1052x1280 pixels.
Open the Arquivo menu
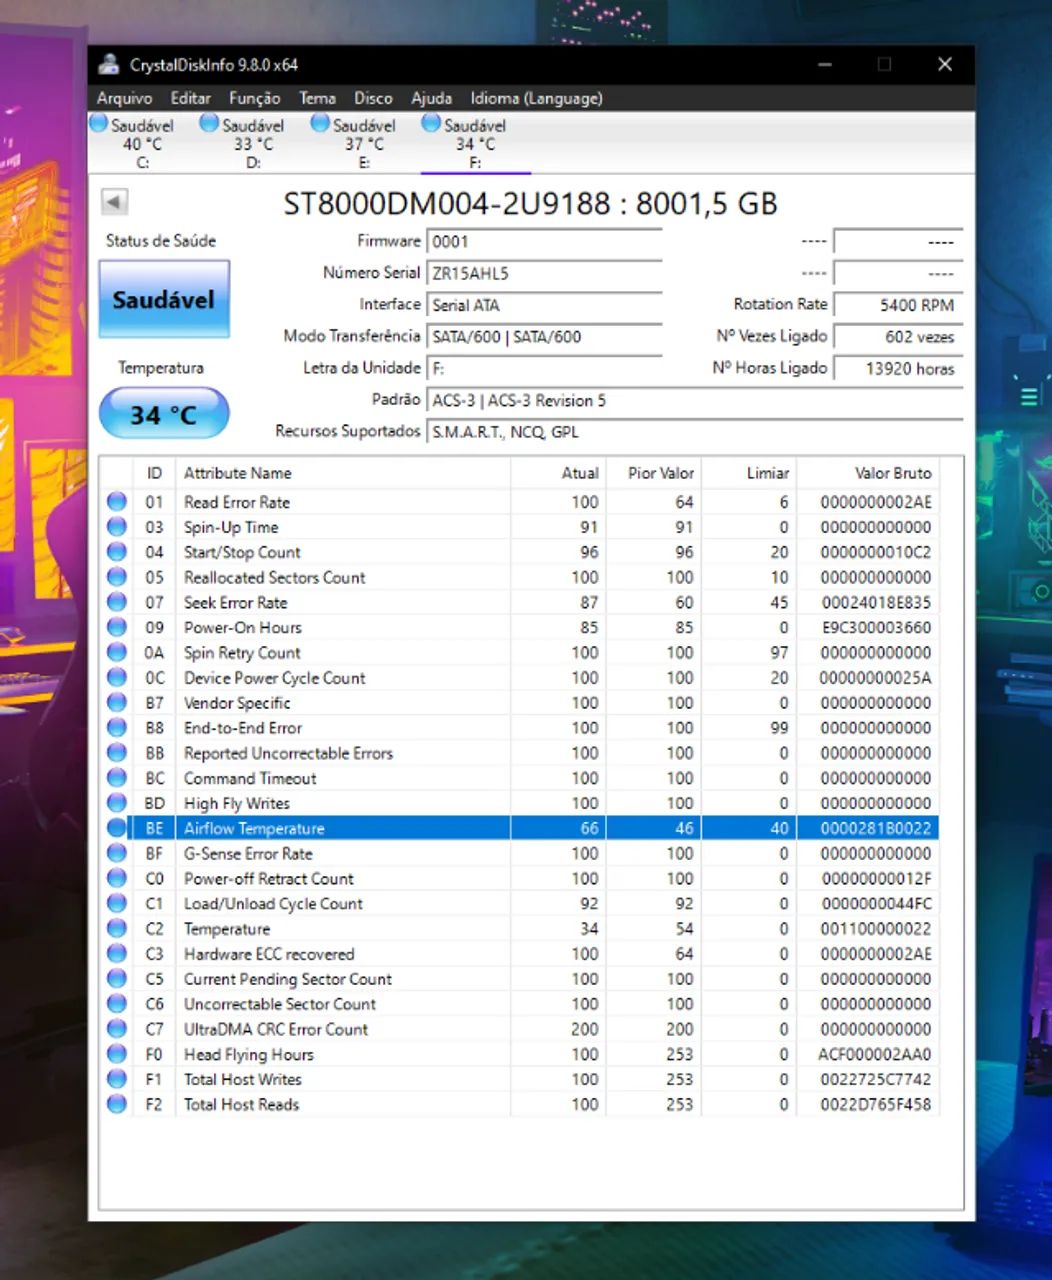(x=124, y=98)
